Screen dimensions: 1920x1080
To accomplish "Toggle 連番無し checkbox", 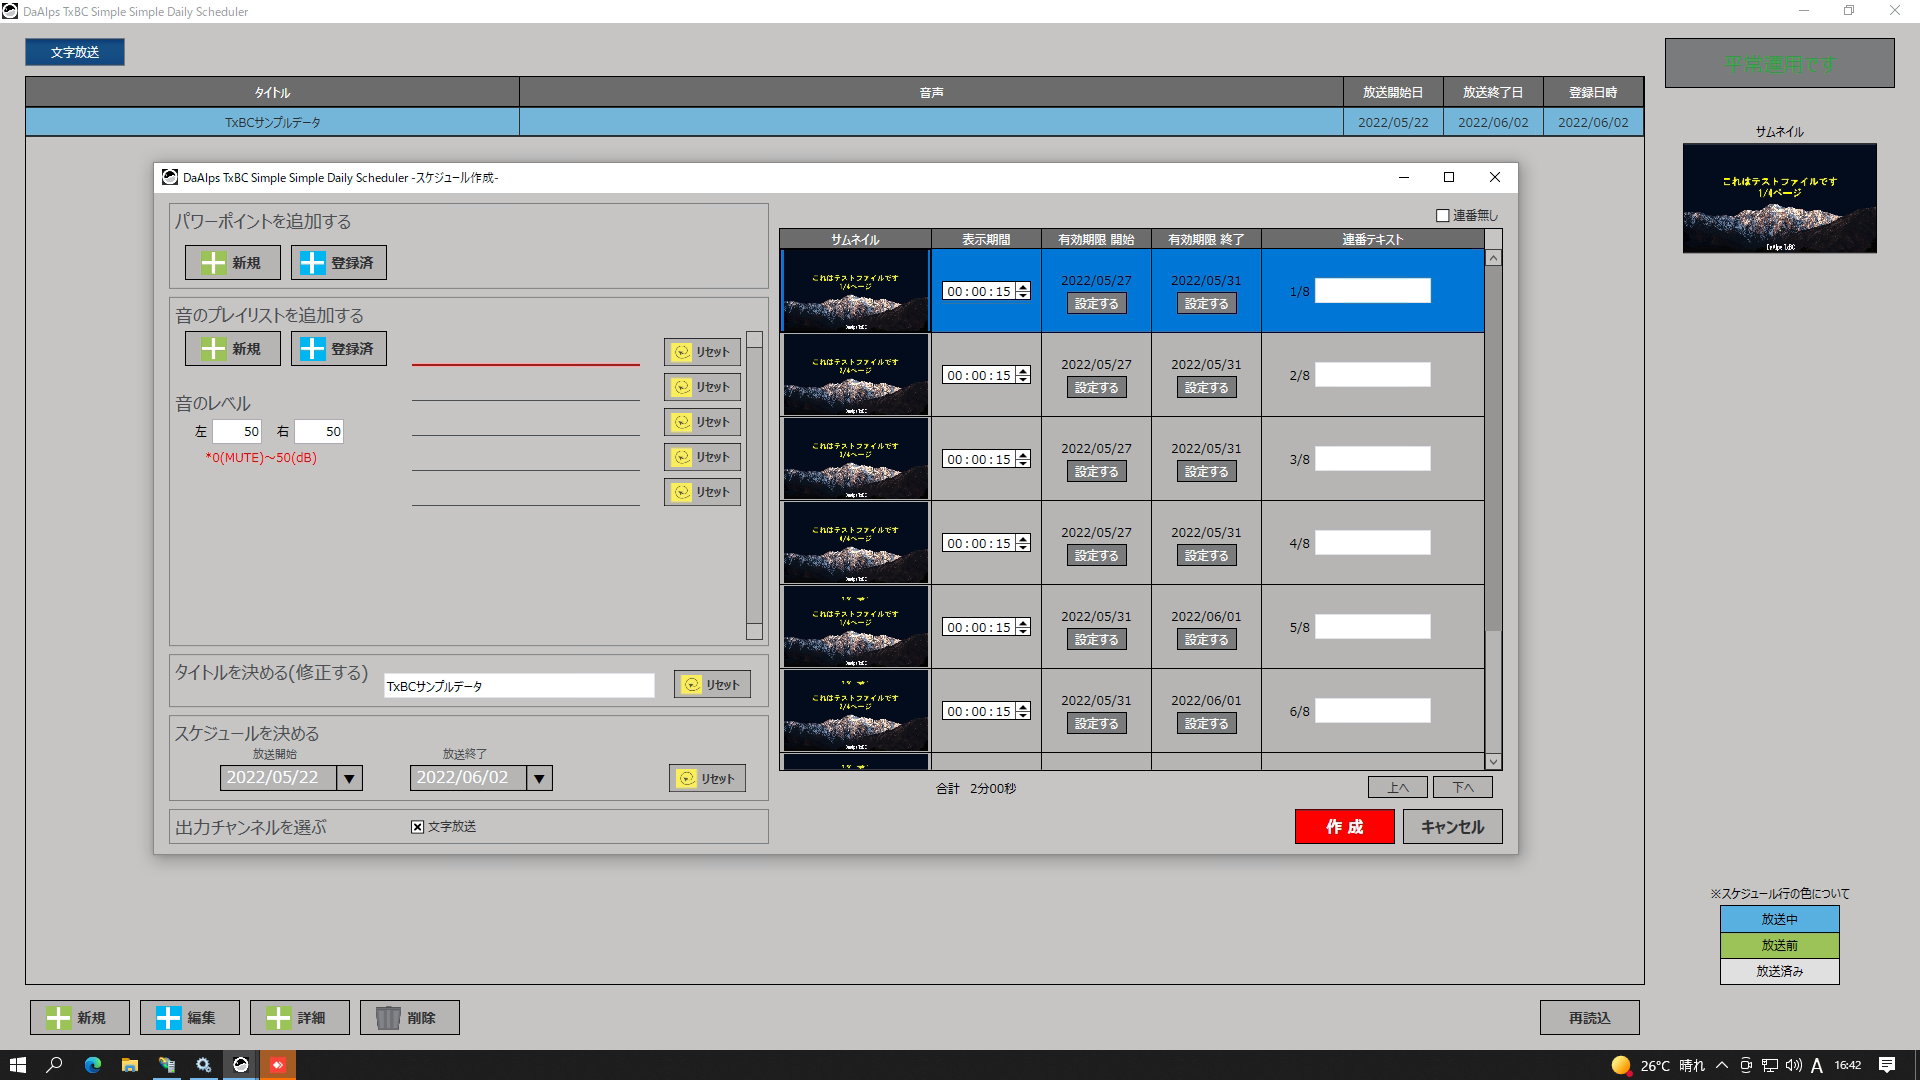I will [x=1443, y=216].
